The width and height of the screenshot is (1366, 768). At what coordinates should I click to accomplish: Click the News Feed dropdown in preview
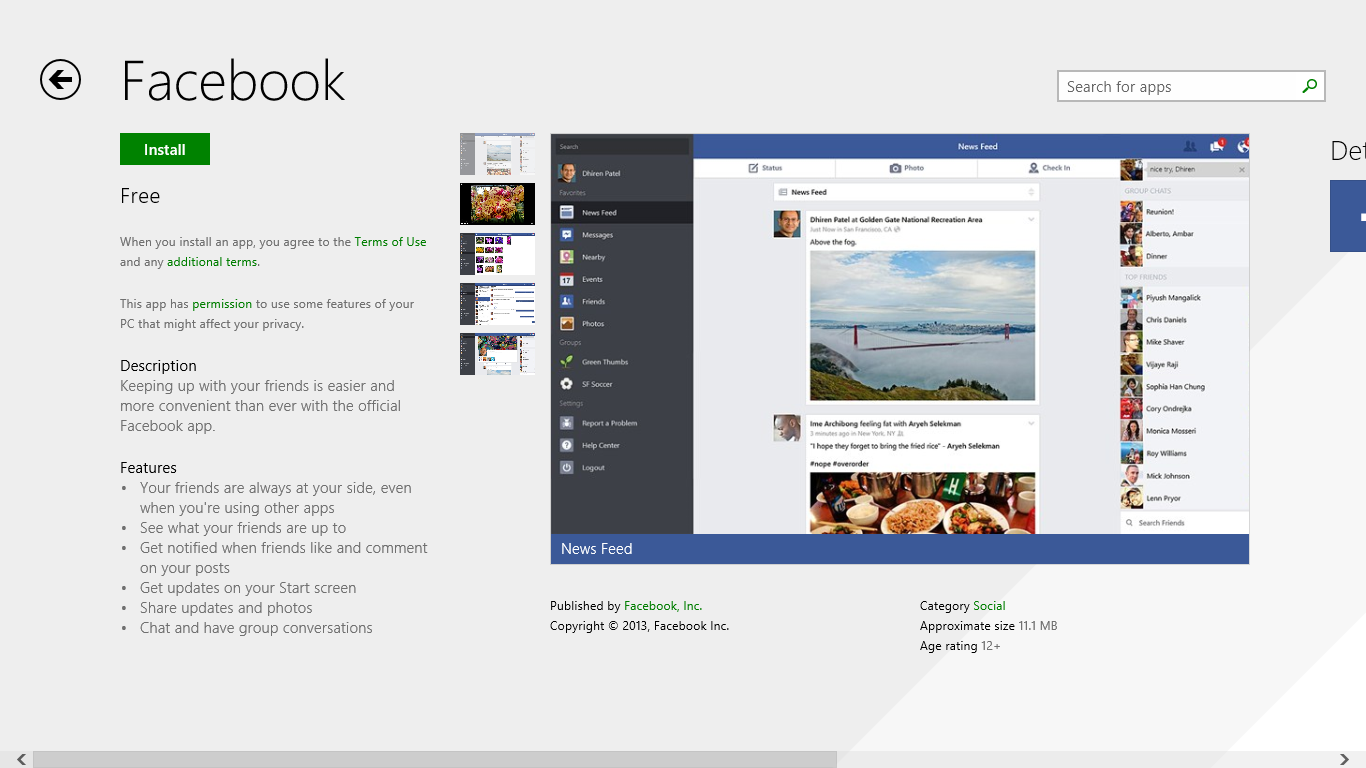(x=907, y=192)
